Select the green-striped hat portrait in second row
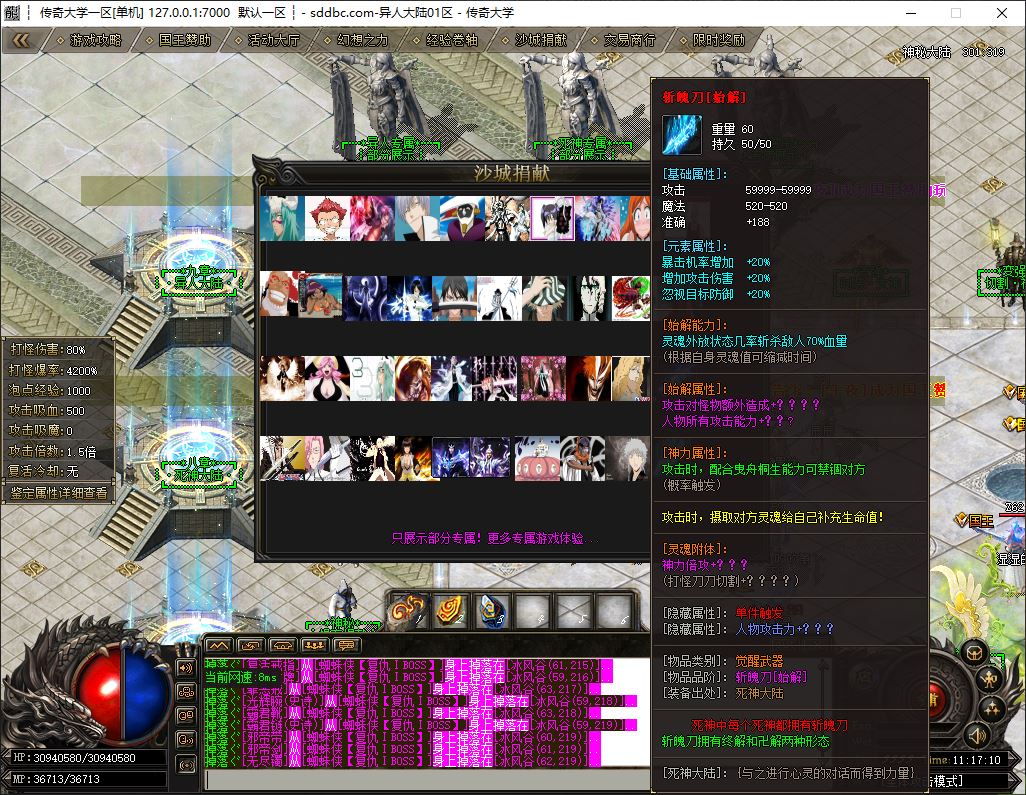The image size is (1026, 795). click(x=545, y=298)
